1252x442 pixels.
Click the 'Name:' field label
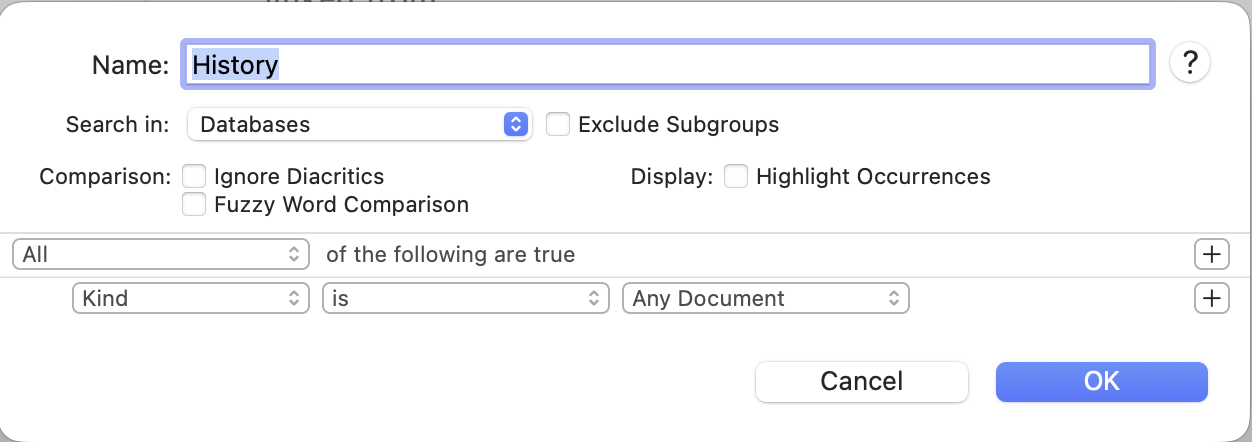coord(130,65)
